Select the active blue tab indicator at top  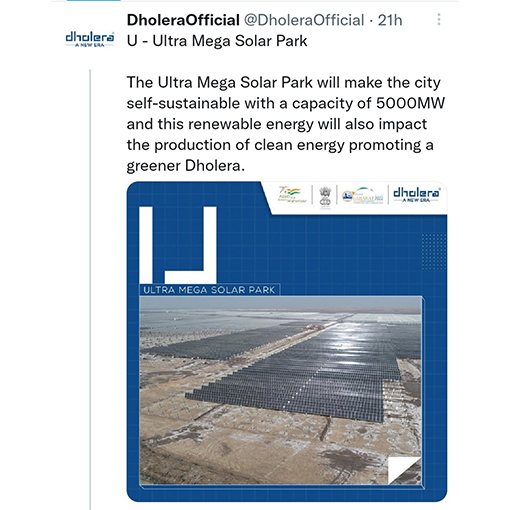click(x=93, y=1)
